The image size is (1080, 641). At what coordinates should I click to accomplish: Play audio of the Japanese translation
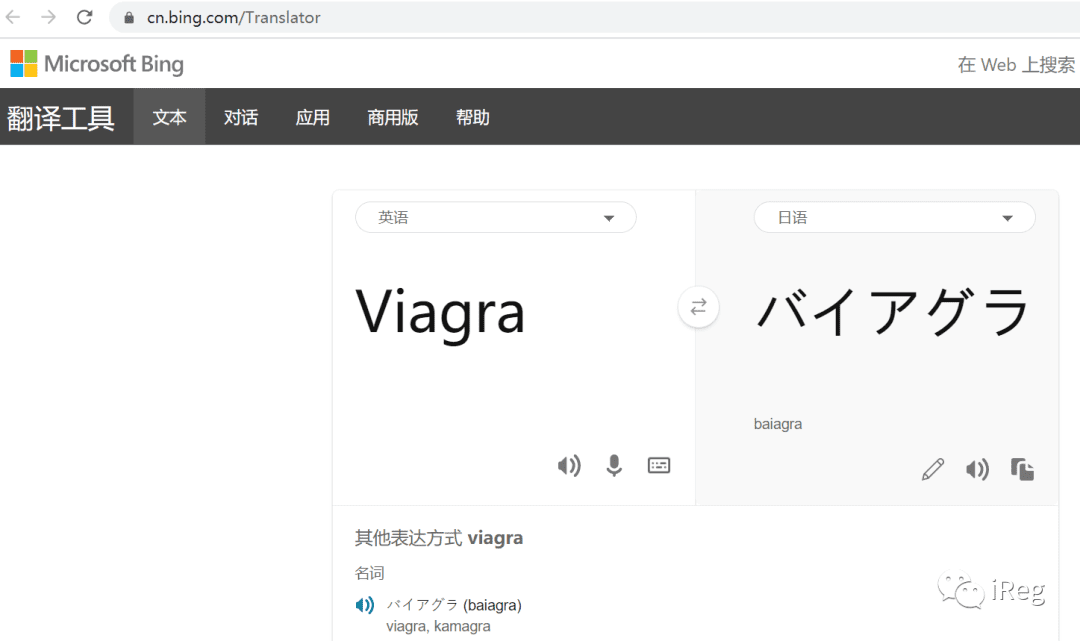coord(977,470)
